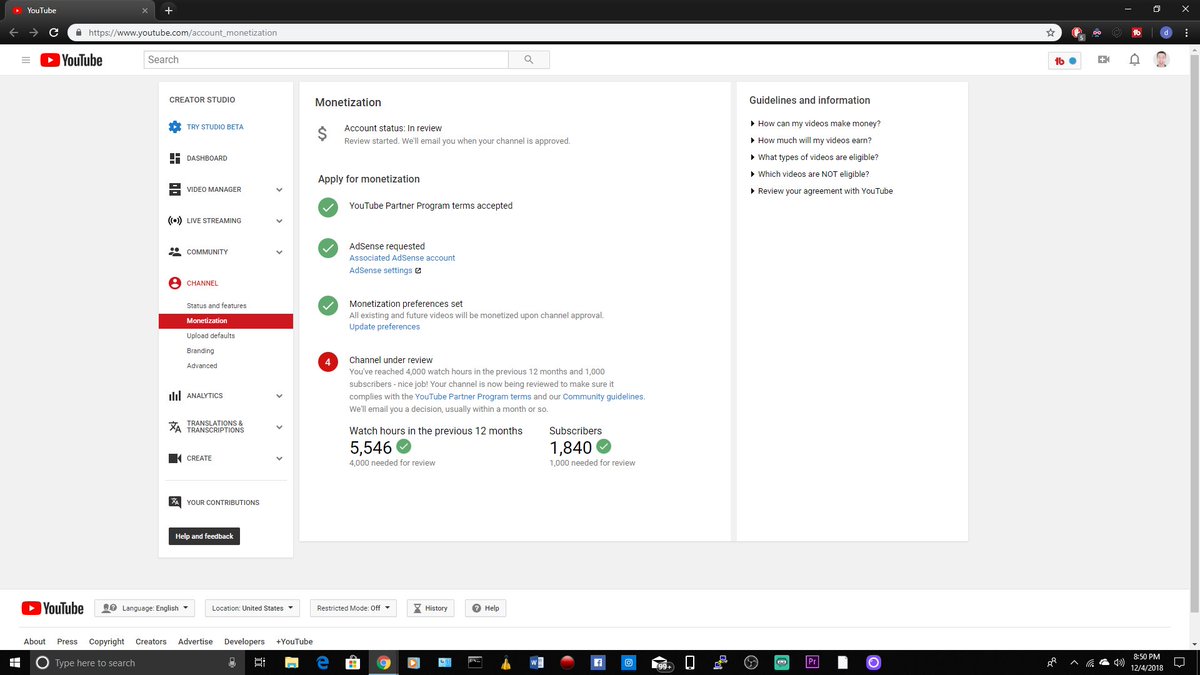Click the Update preferences link
The height and width of the screenshot is (675, 1200).
(384, 327)
